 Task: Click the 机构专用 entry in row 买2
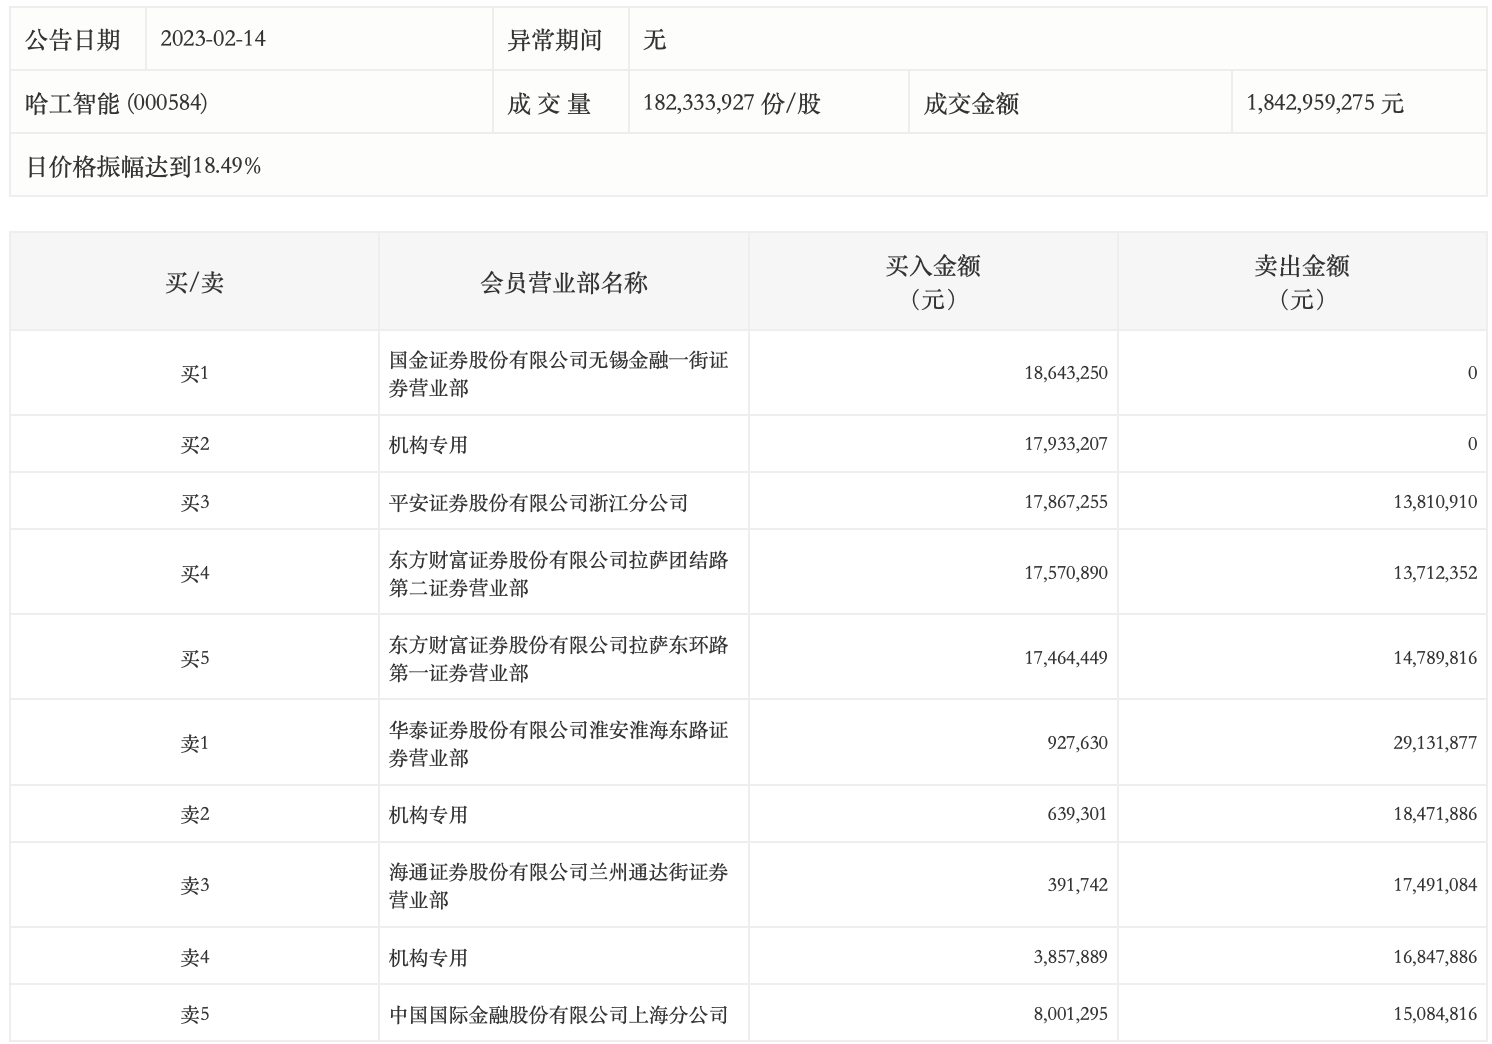(428, 445)
